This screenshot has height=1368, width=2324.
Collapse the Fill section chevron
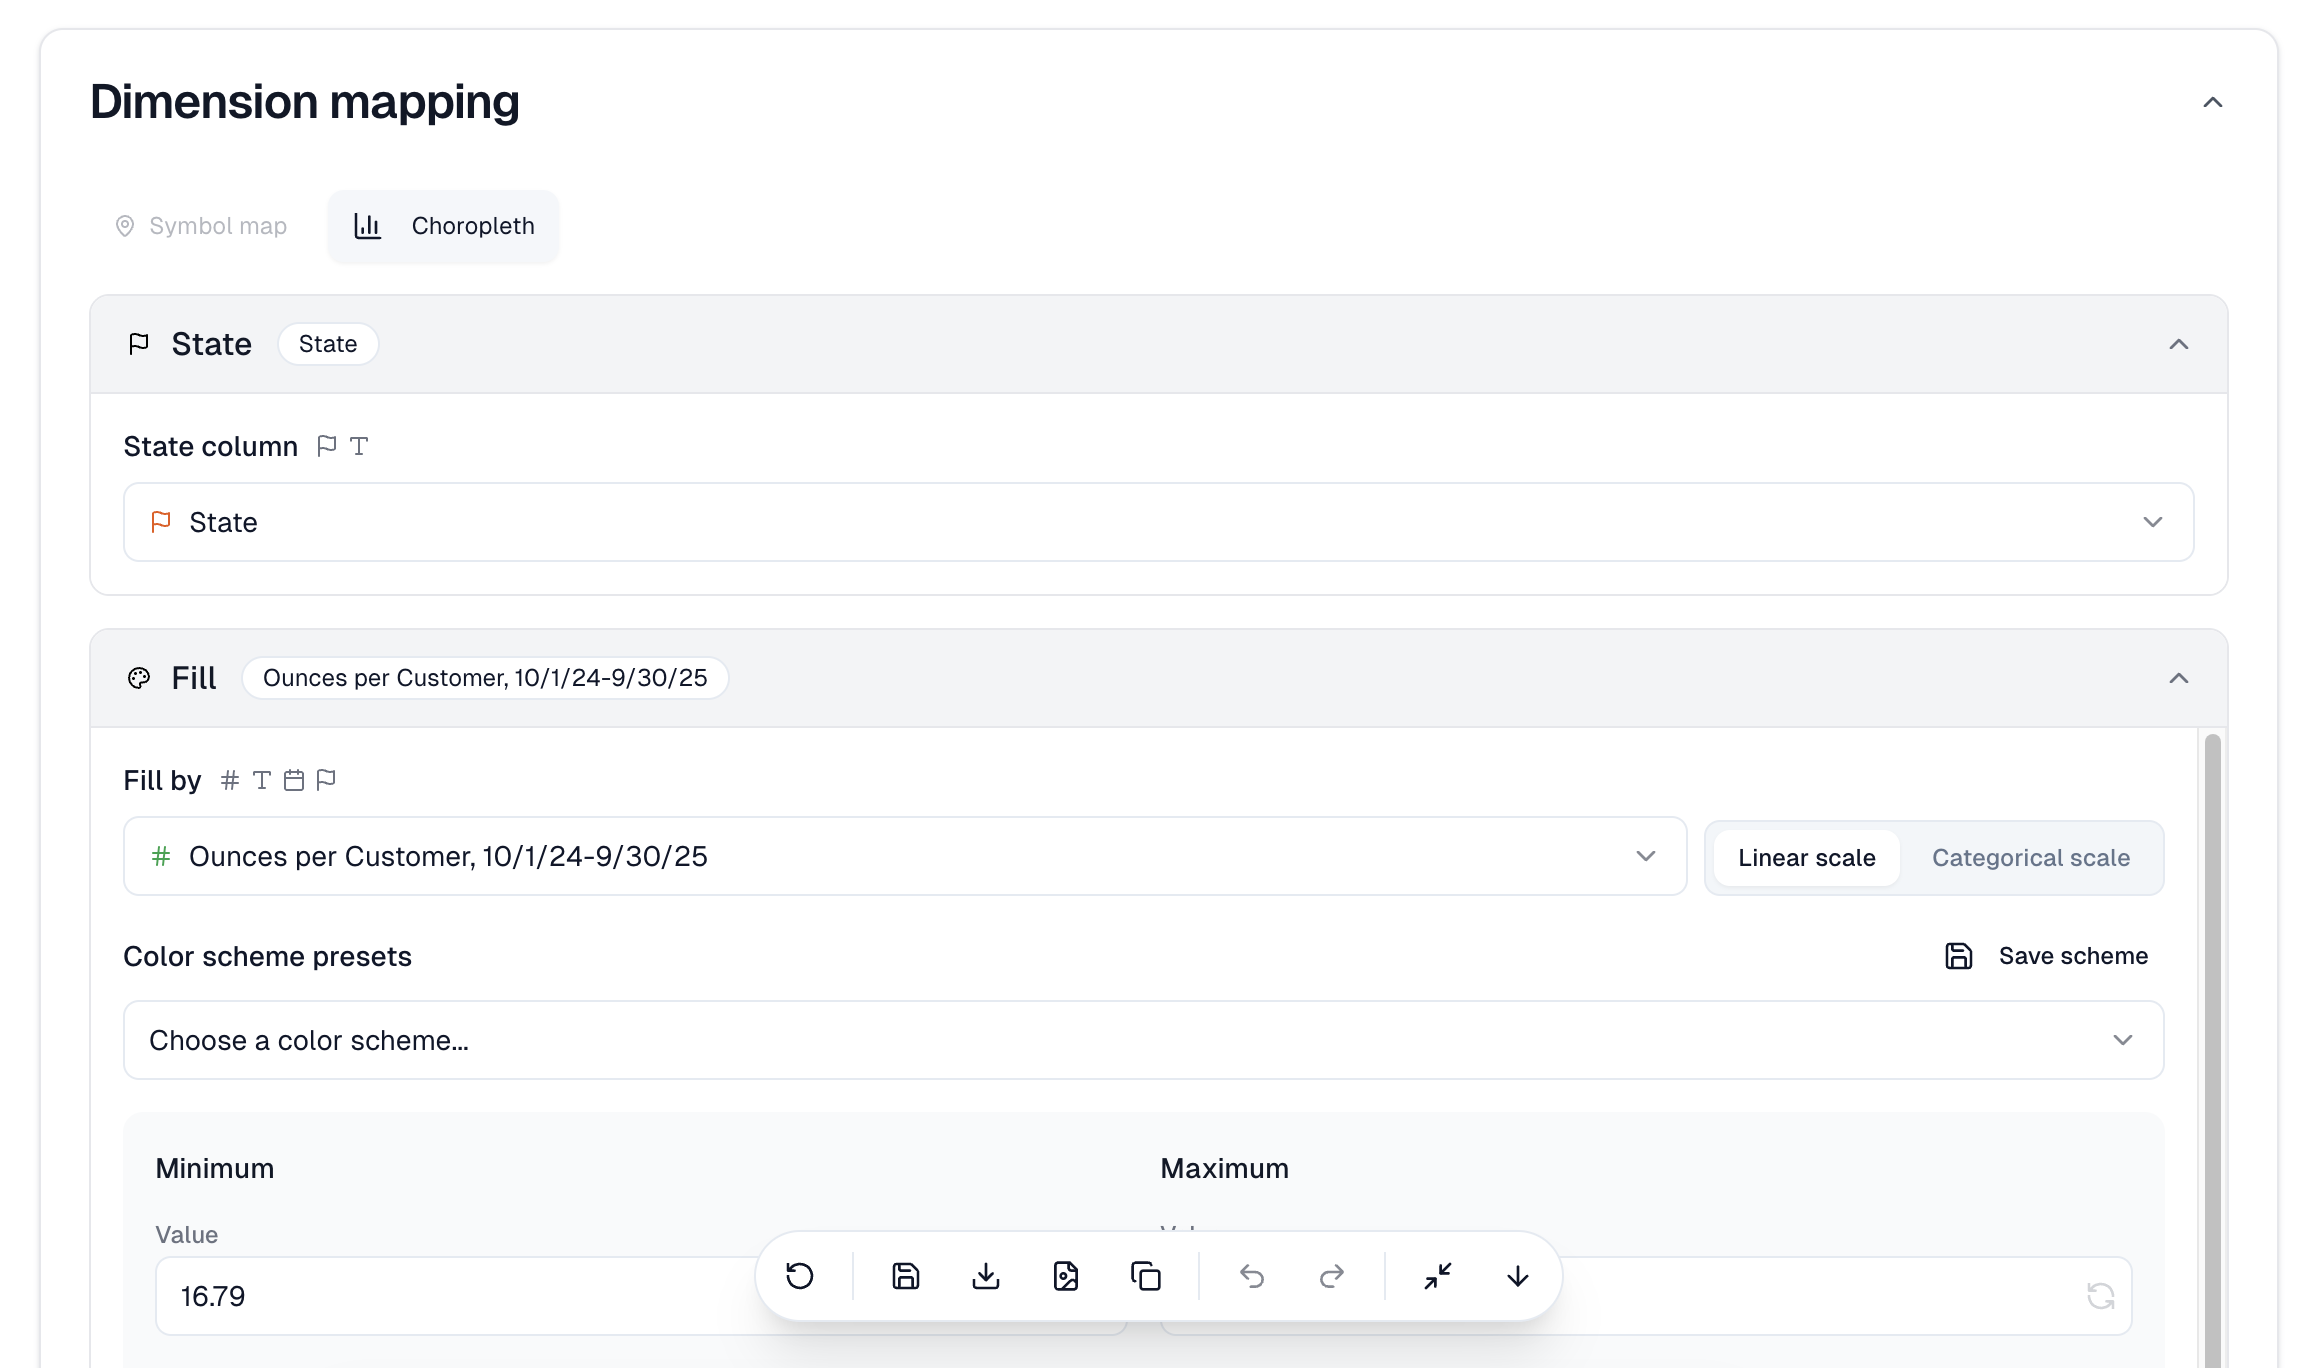click(x=2179, y=678)
